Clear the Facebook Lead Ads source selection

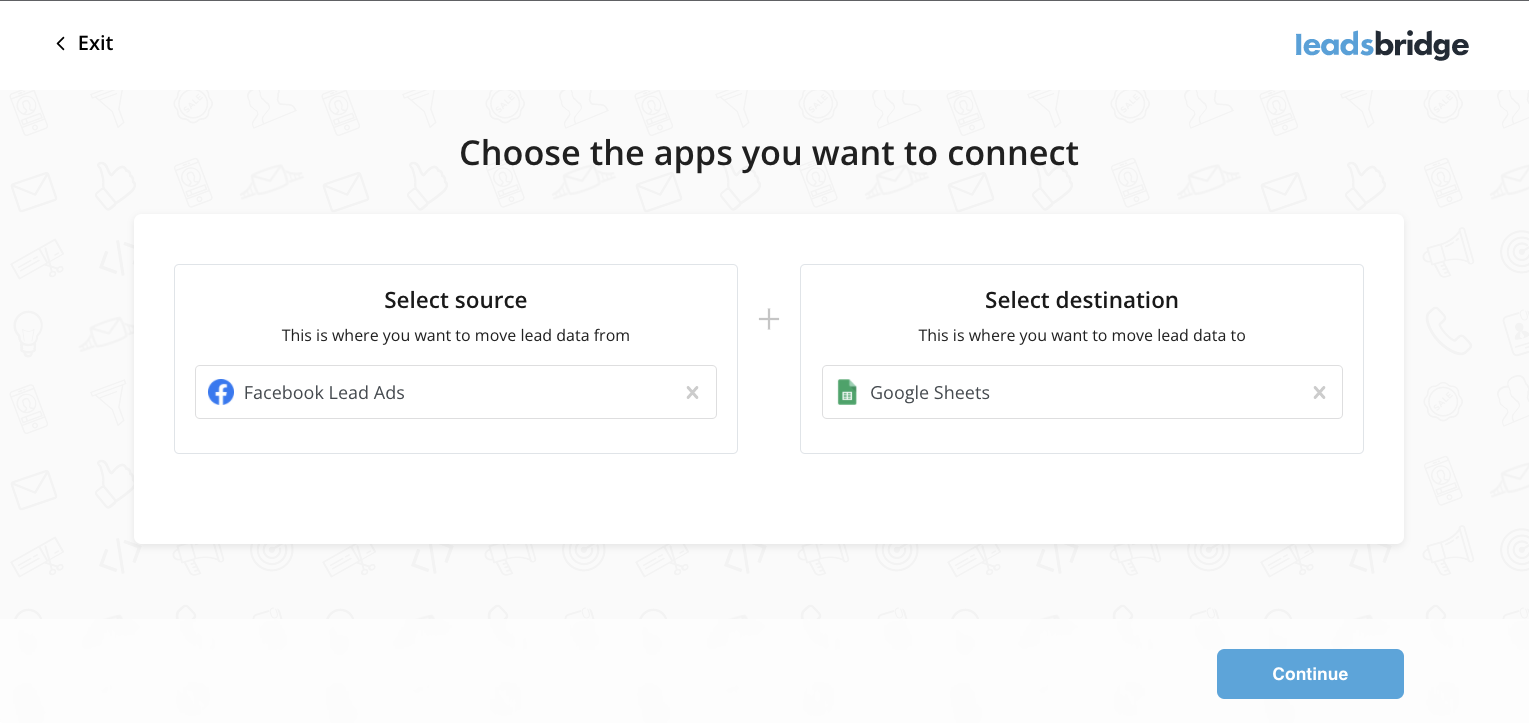(x=692, y=393)
